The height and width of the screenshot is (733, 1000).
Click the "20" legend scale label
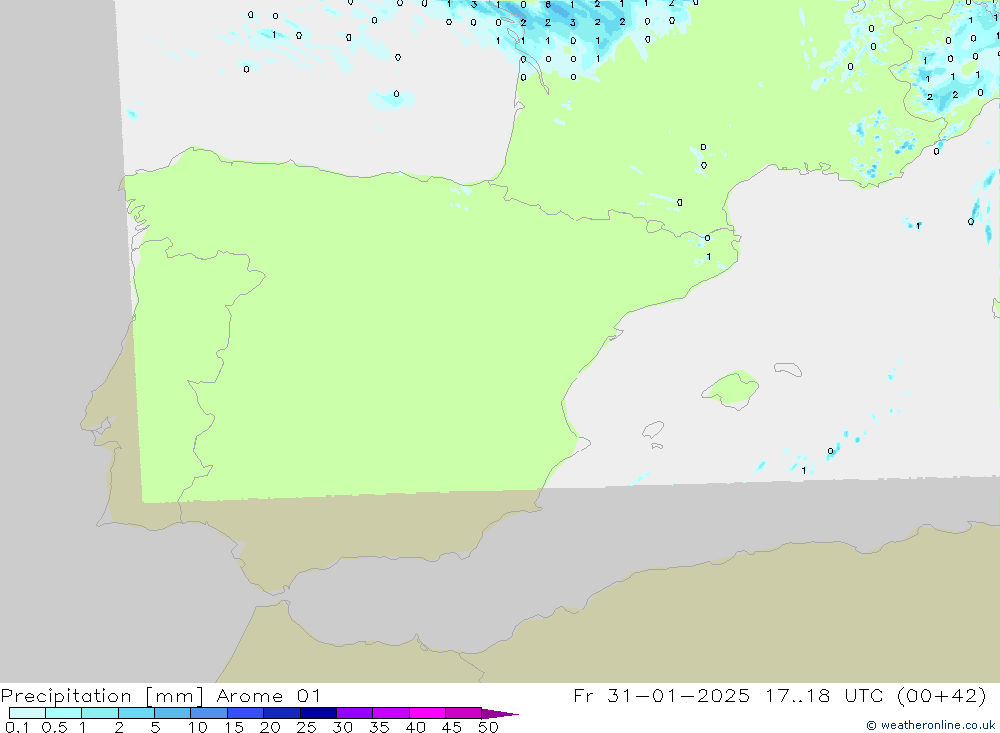point(270,727)
